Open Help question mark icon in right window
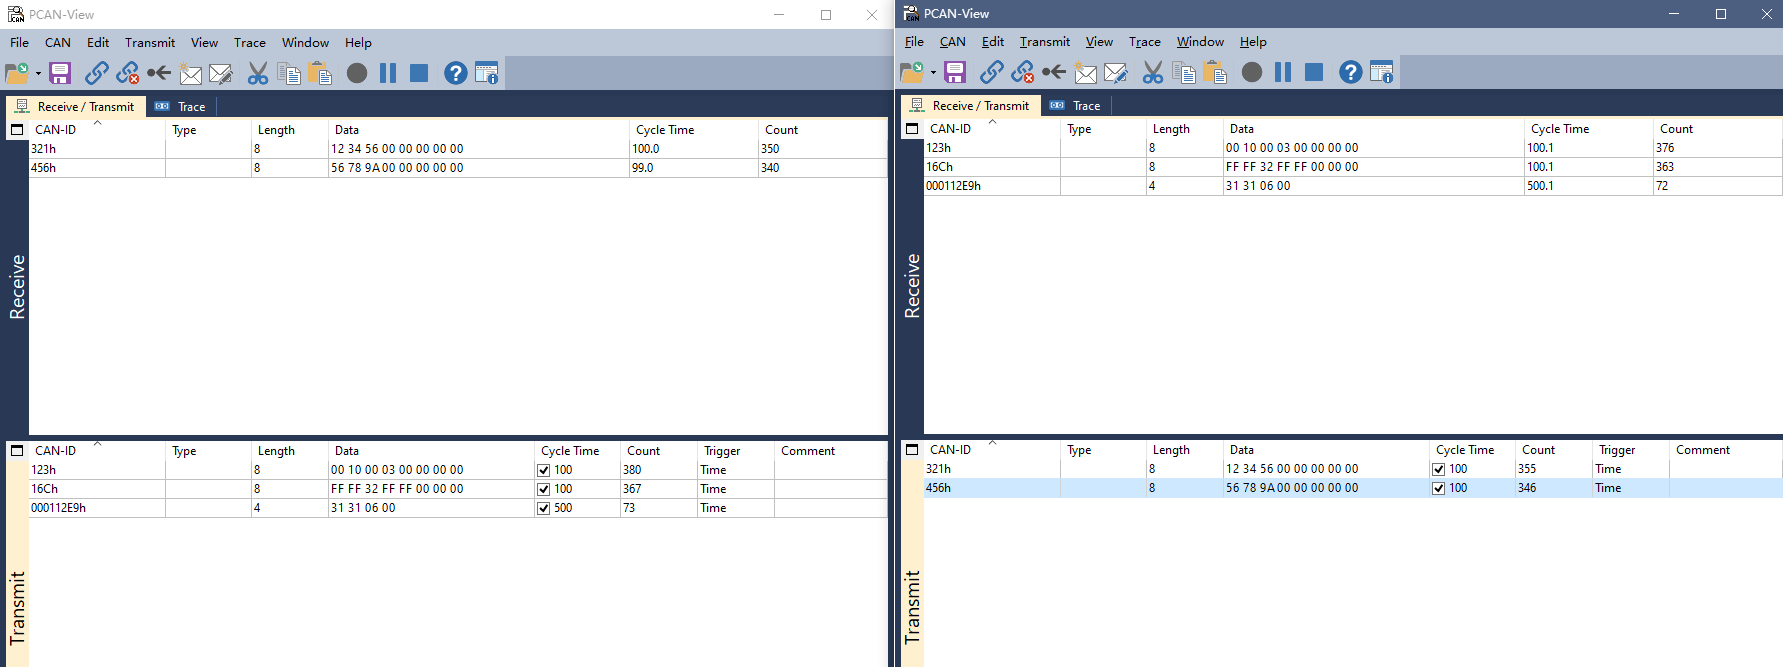This screenshot has height=667, width=1783. pos(1350,72)
